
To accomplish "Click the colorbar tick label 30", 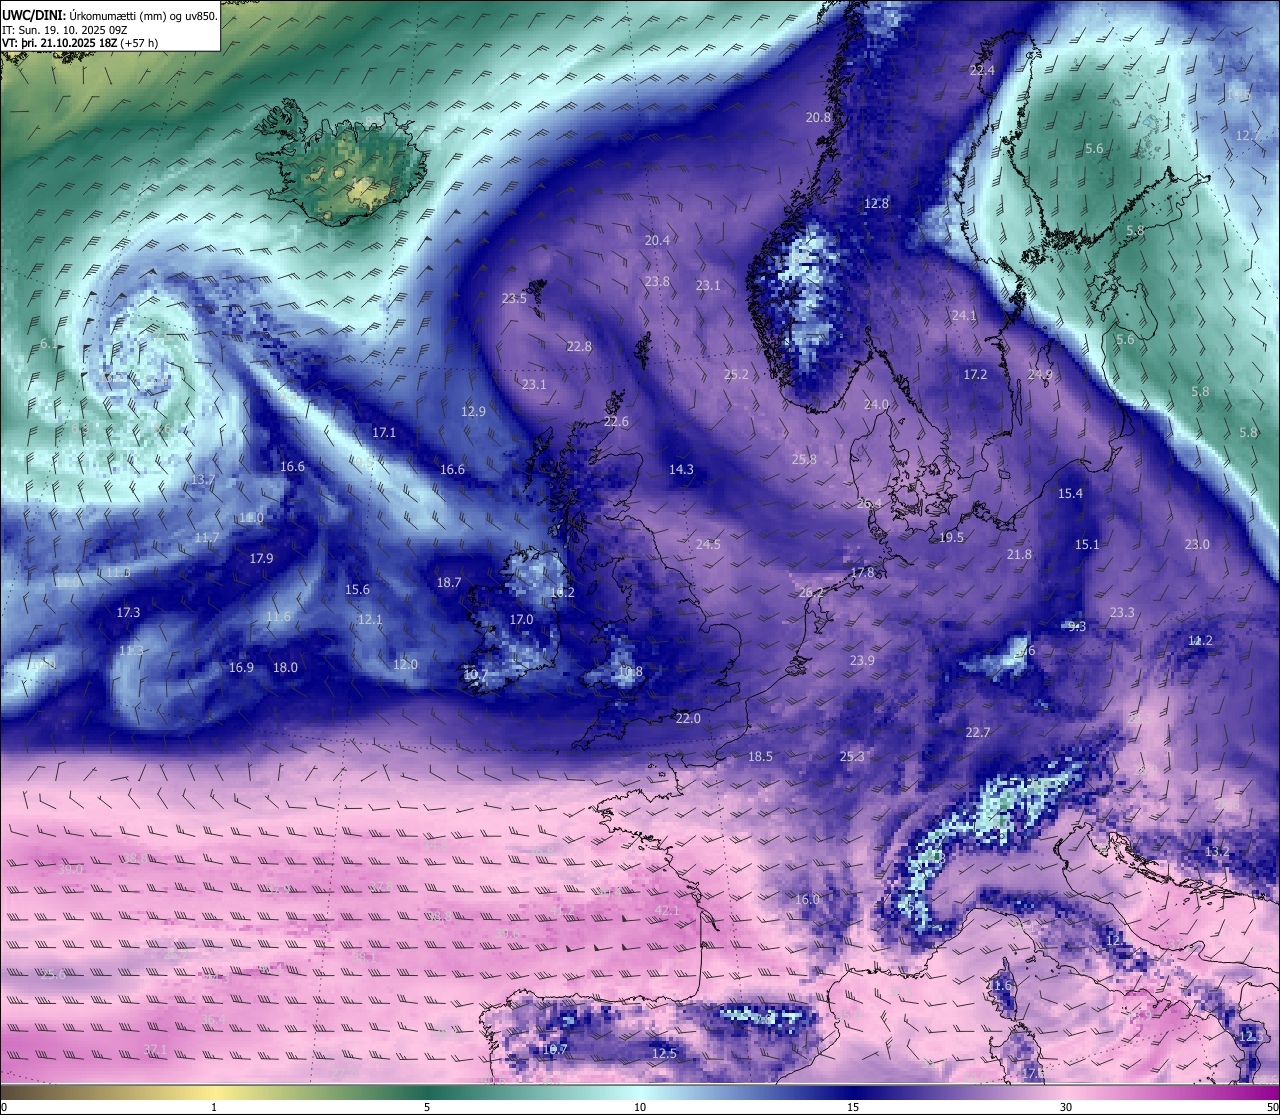I will 1066,1107.
